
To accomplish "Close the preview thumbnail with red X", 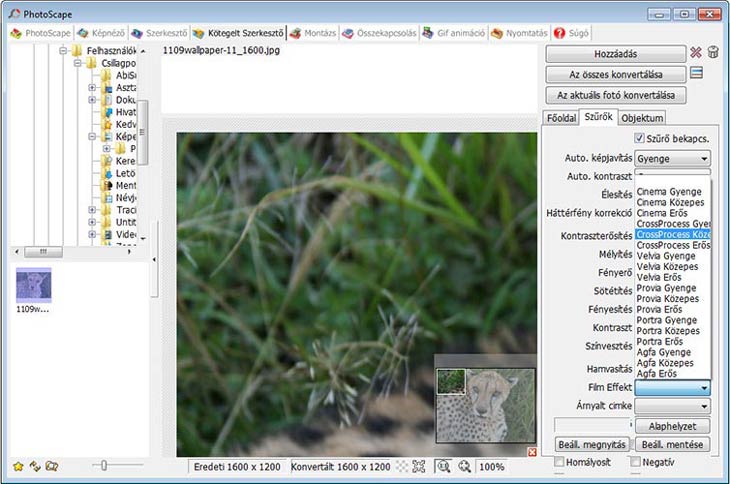I will click(x=532, y=453).
